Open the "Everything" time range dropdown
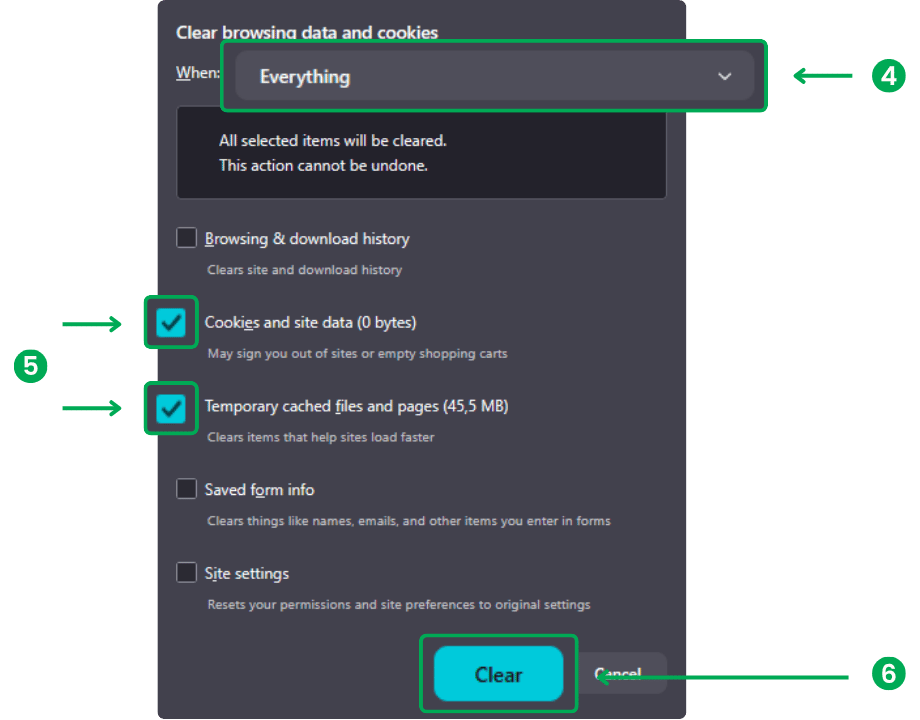Screen dimensions: 920x720 (493, 76)
